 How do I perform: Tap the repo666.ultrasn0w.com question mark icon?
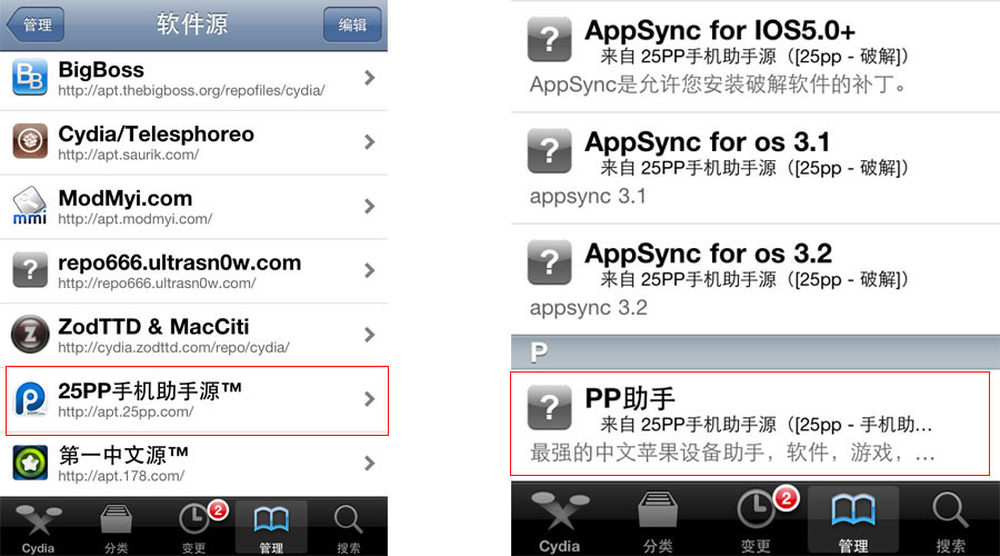29,270
